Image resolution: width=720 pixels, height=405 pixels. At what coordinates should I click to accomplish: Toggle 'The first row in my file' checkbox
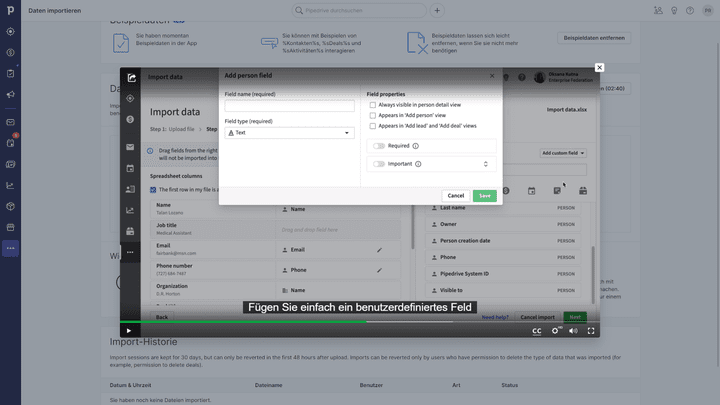point(153,190)
